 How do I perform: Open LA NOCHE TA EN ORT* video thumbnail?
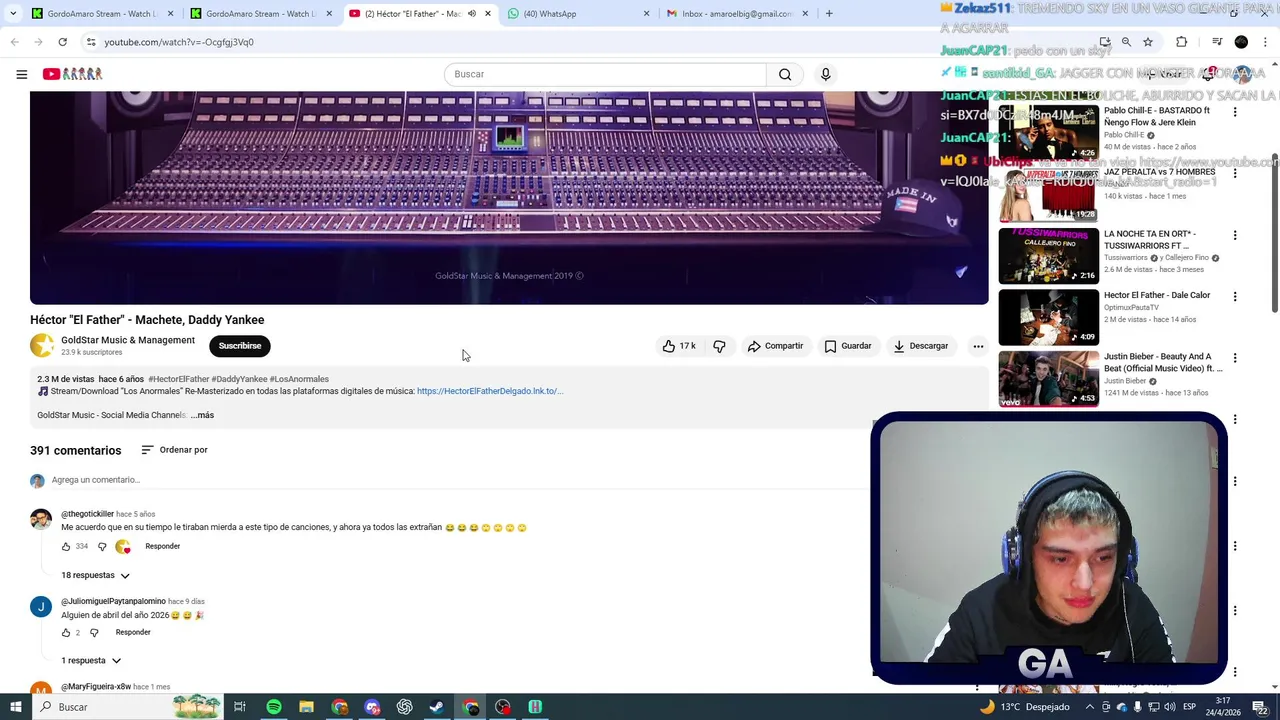coord(1048,255)
